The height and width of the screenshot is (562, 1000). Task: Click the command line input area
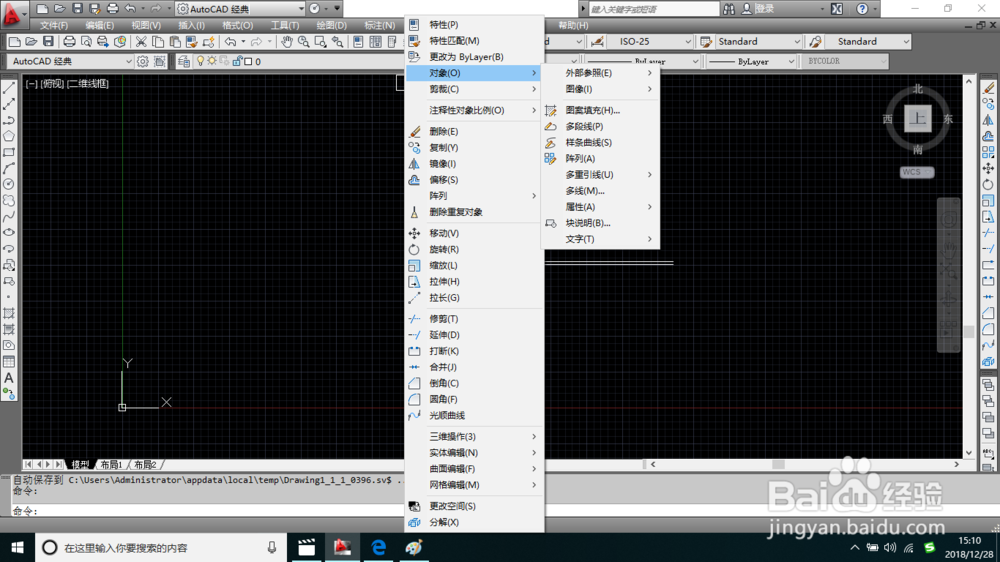(x=210, y=510)
